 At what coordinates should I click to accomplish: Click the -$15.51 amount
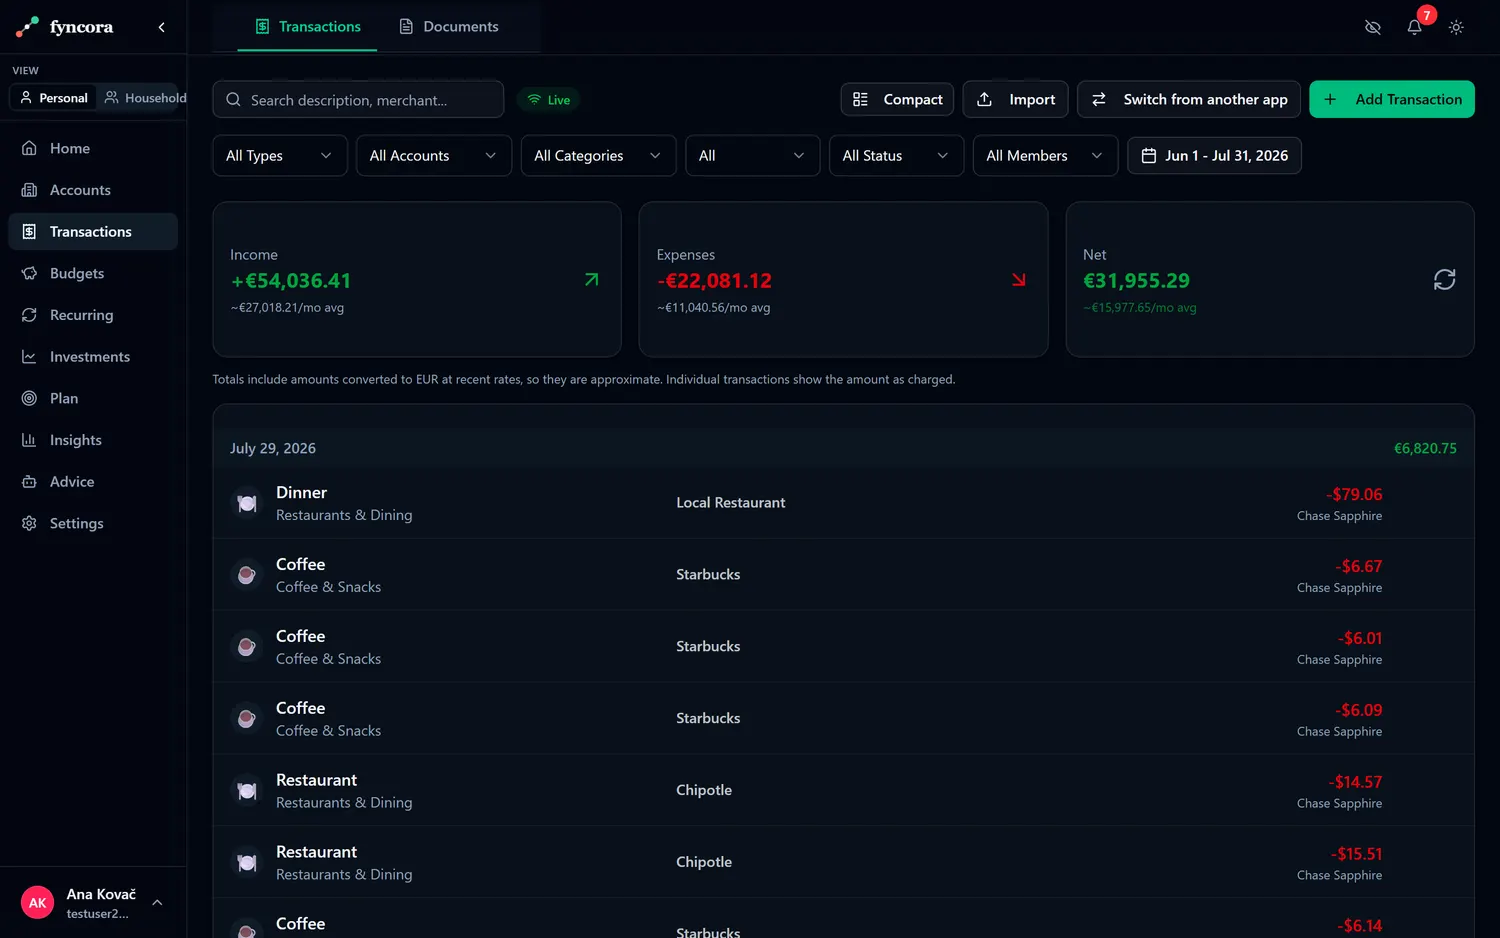(1356, 854)
